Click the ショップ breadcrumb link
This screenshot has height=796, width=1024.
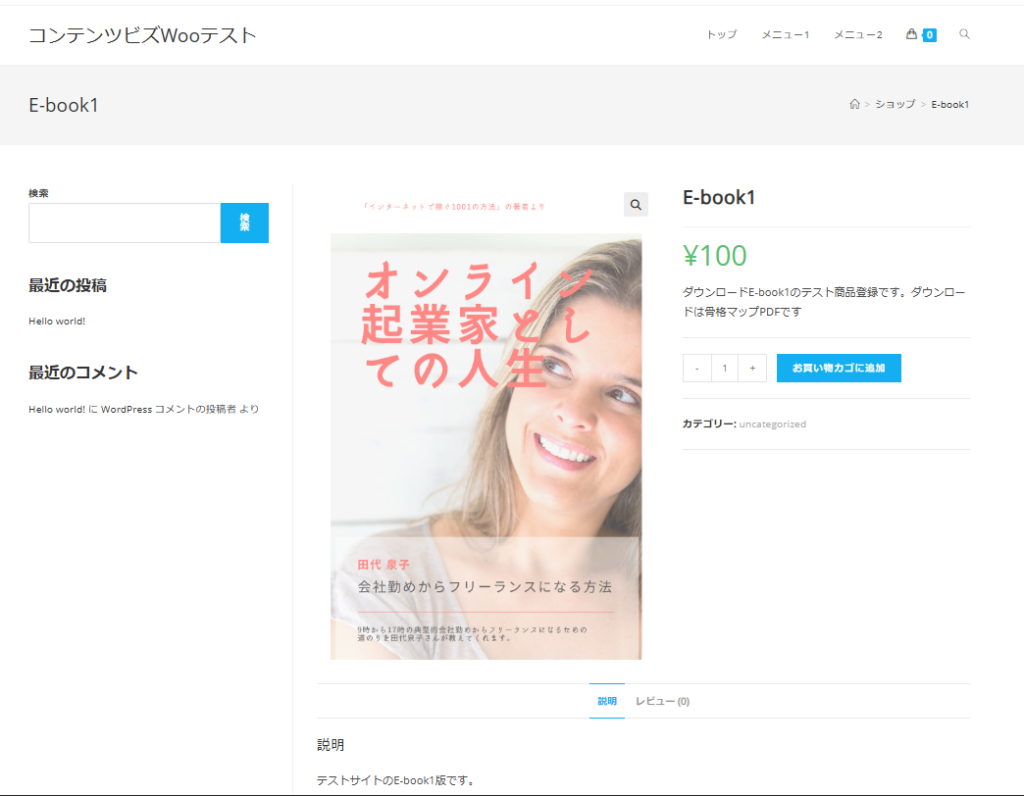pyautogui.click(x=896, y=103)
